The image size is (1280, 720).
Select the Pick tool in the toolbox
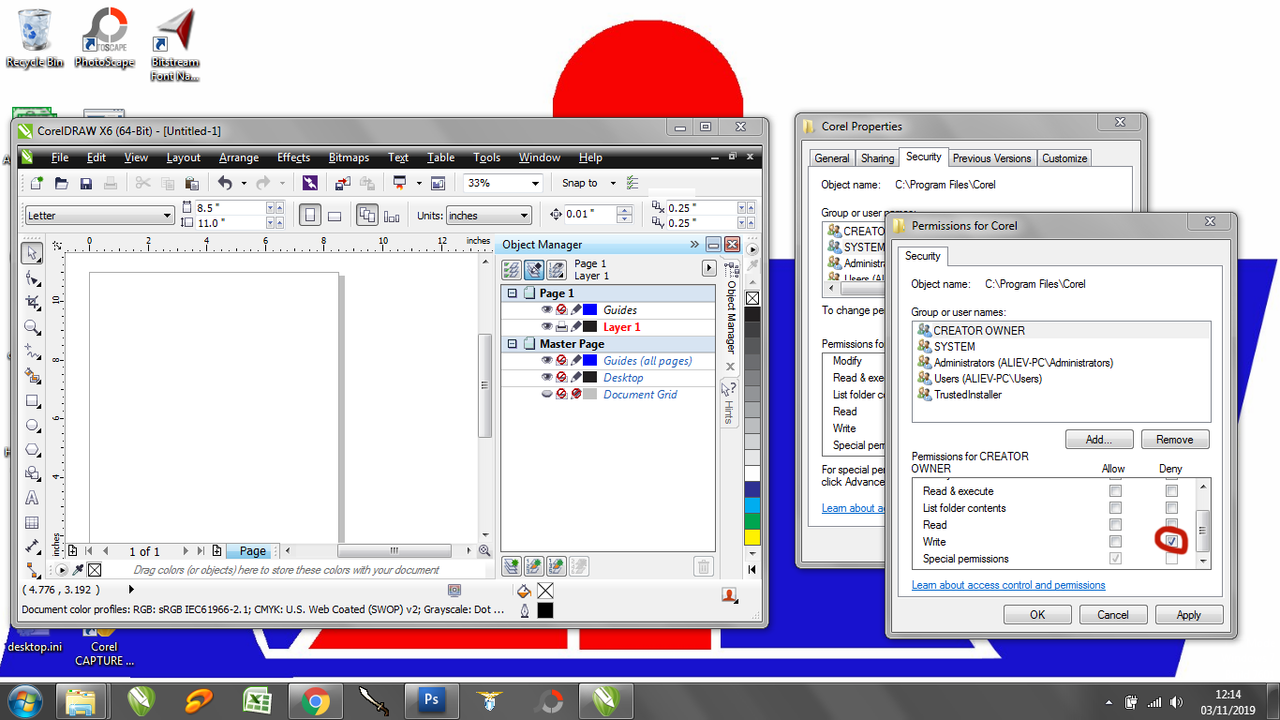click(x=32, y=253)
